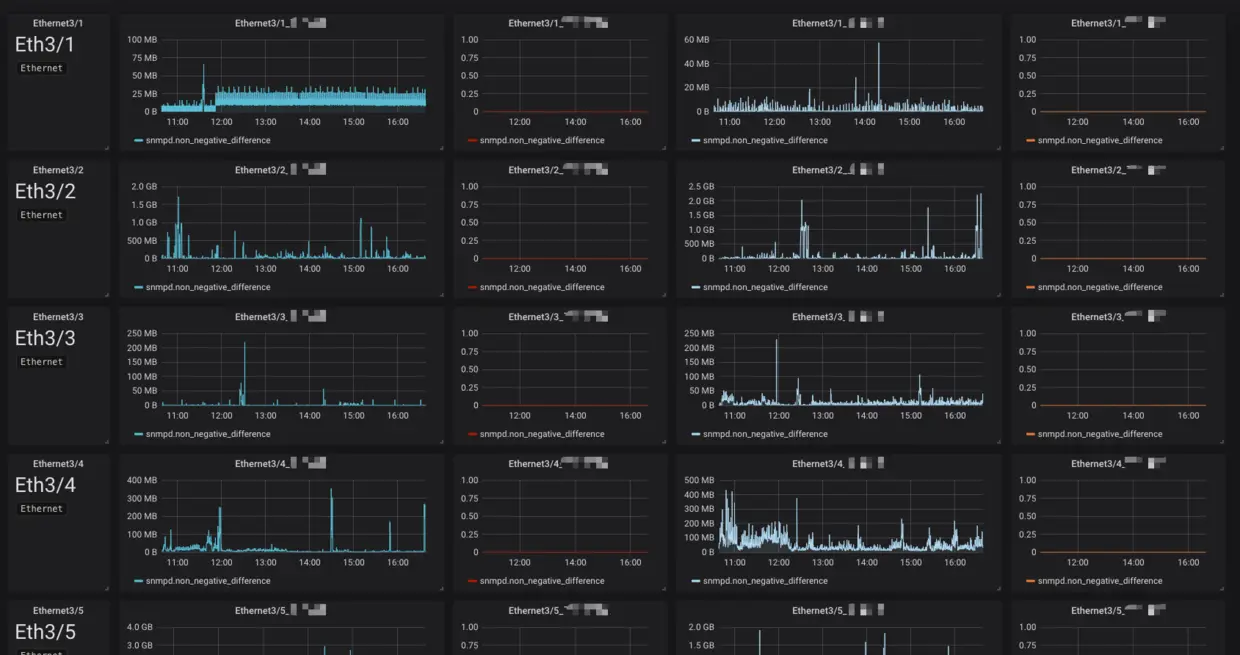Screen dimensions: 1240x655
Task: Open color picker from Ethernet3/4 pale-blue legend swatch
Action: [x=695, y=582]
